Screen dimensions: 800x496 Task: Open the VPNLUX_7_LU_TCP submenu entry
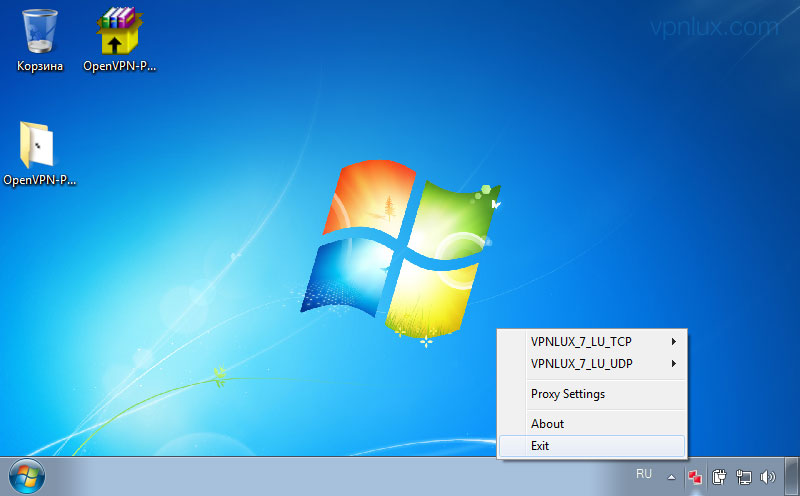click(593, 341)
